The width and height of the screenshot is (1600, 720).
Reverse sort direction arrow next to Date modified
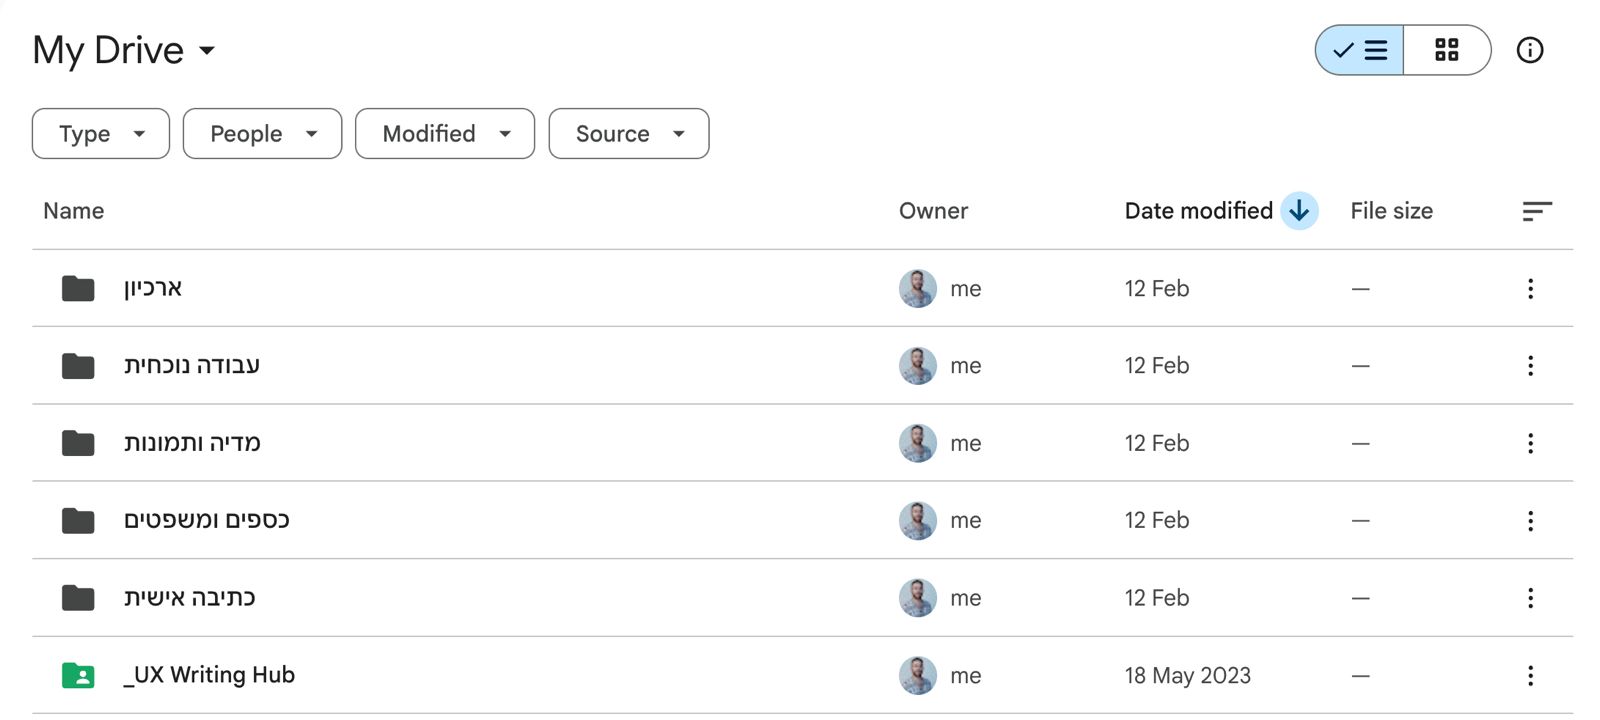click(1299, 211)
